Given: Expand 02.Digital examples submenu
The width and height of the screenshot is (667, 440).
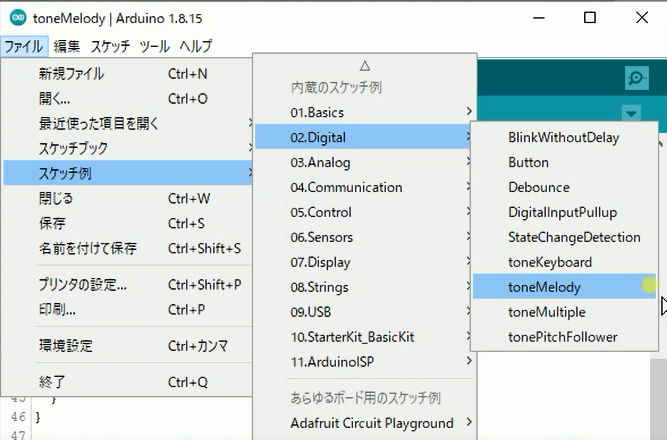Looking at the screenshot, I should (363, 137).
